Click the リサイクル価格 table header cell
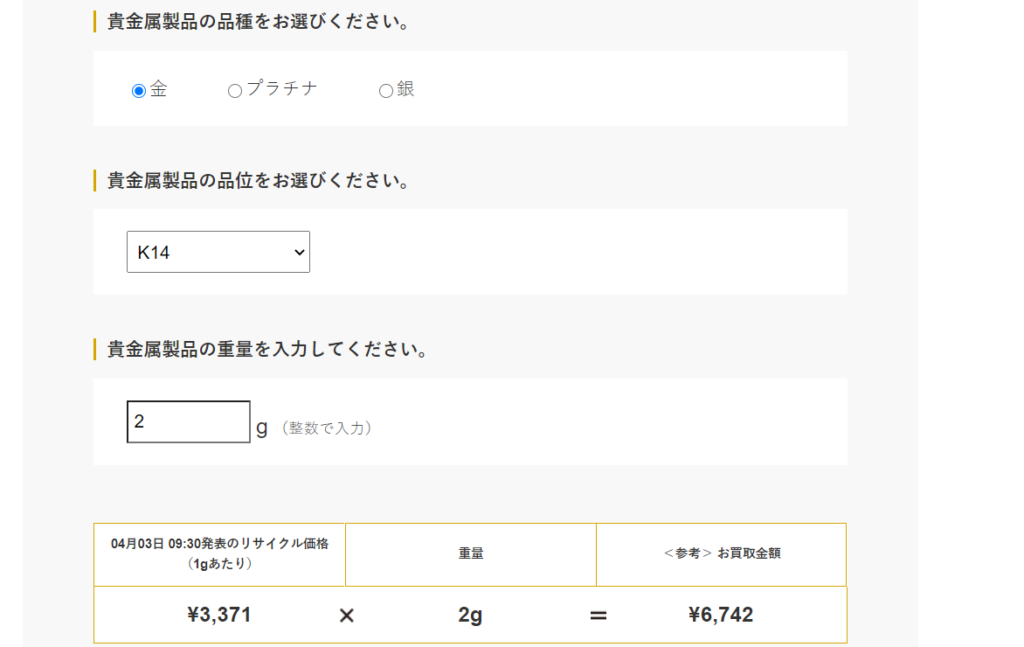1024x647 pixels. pyautogui.click(x=220, y=553)
